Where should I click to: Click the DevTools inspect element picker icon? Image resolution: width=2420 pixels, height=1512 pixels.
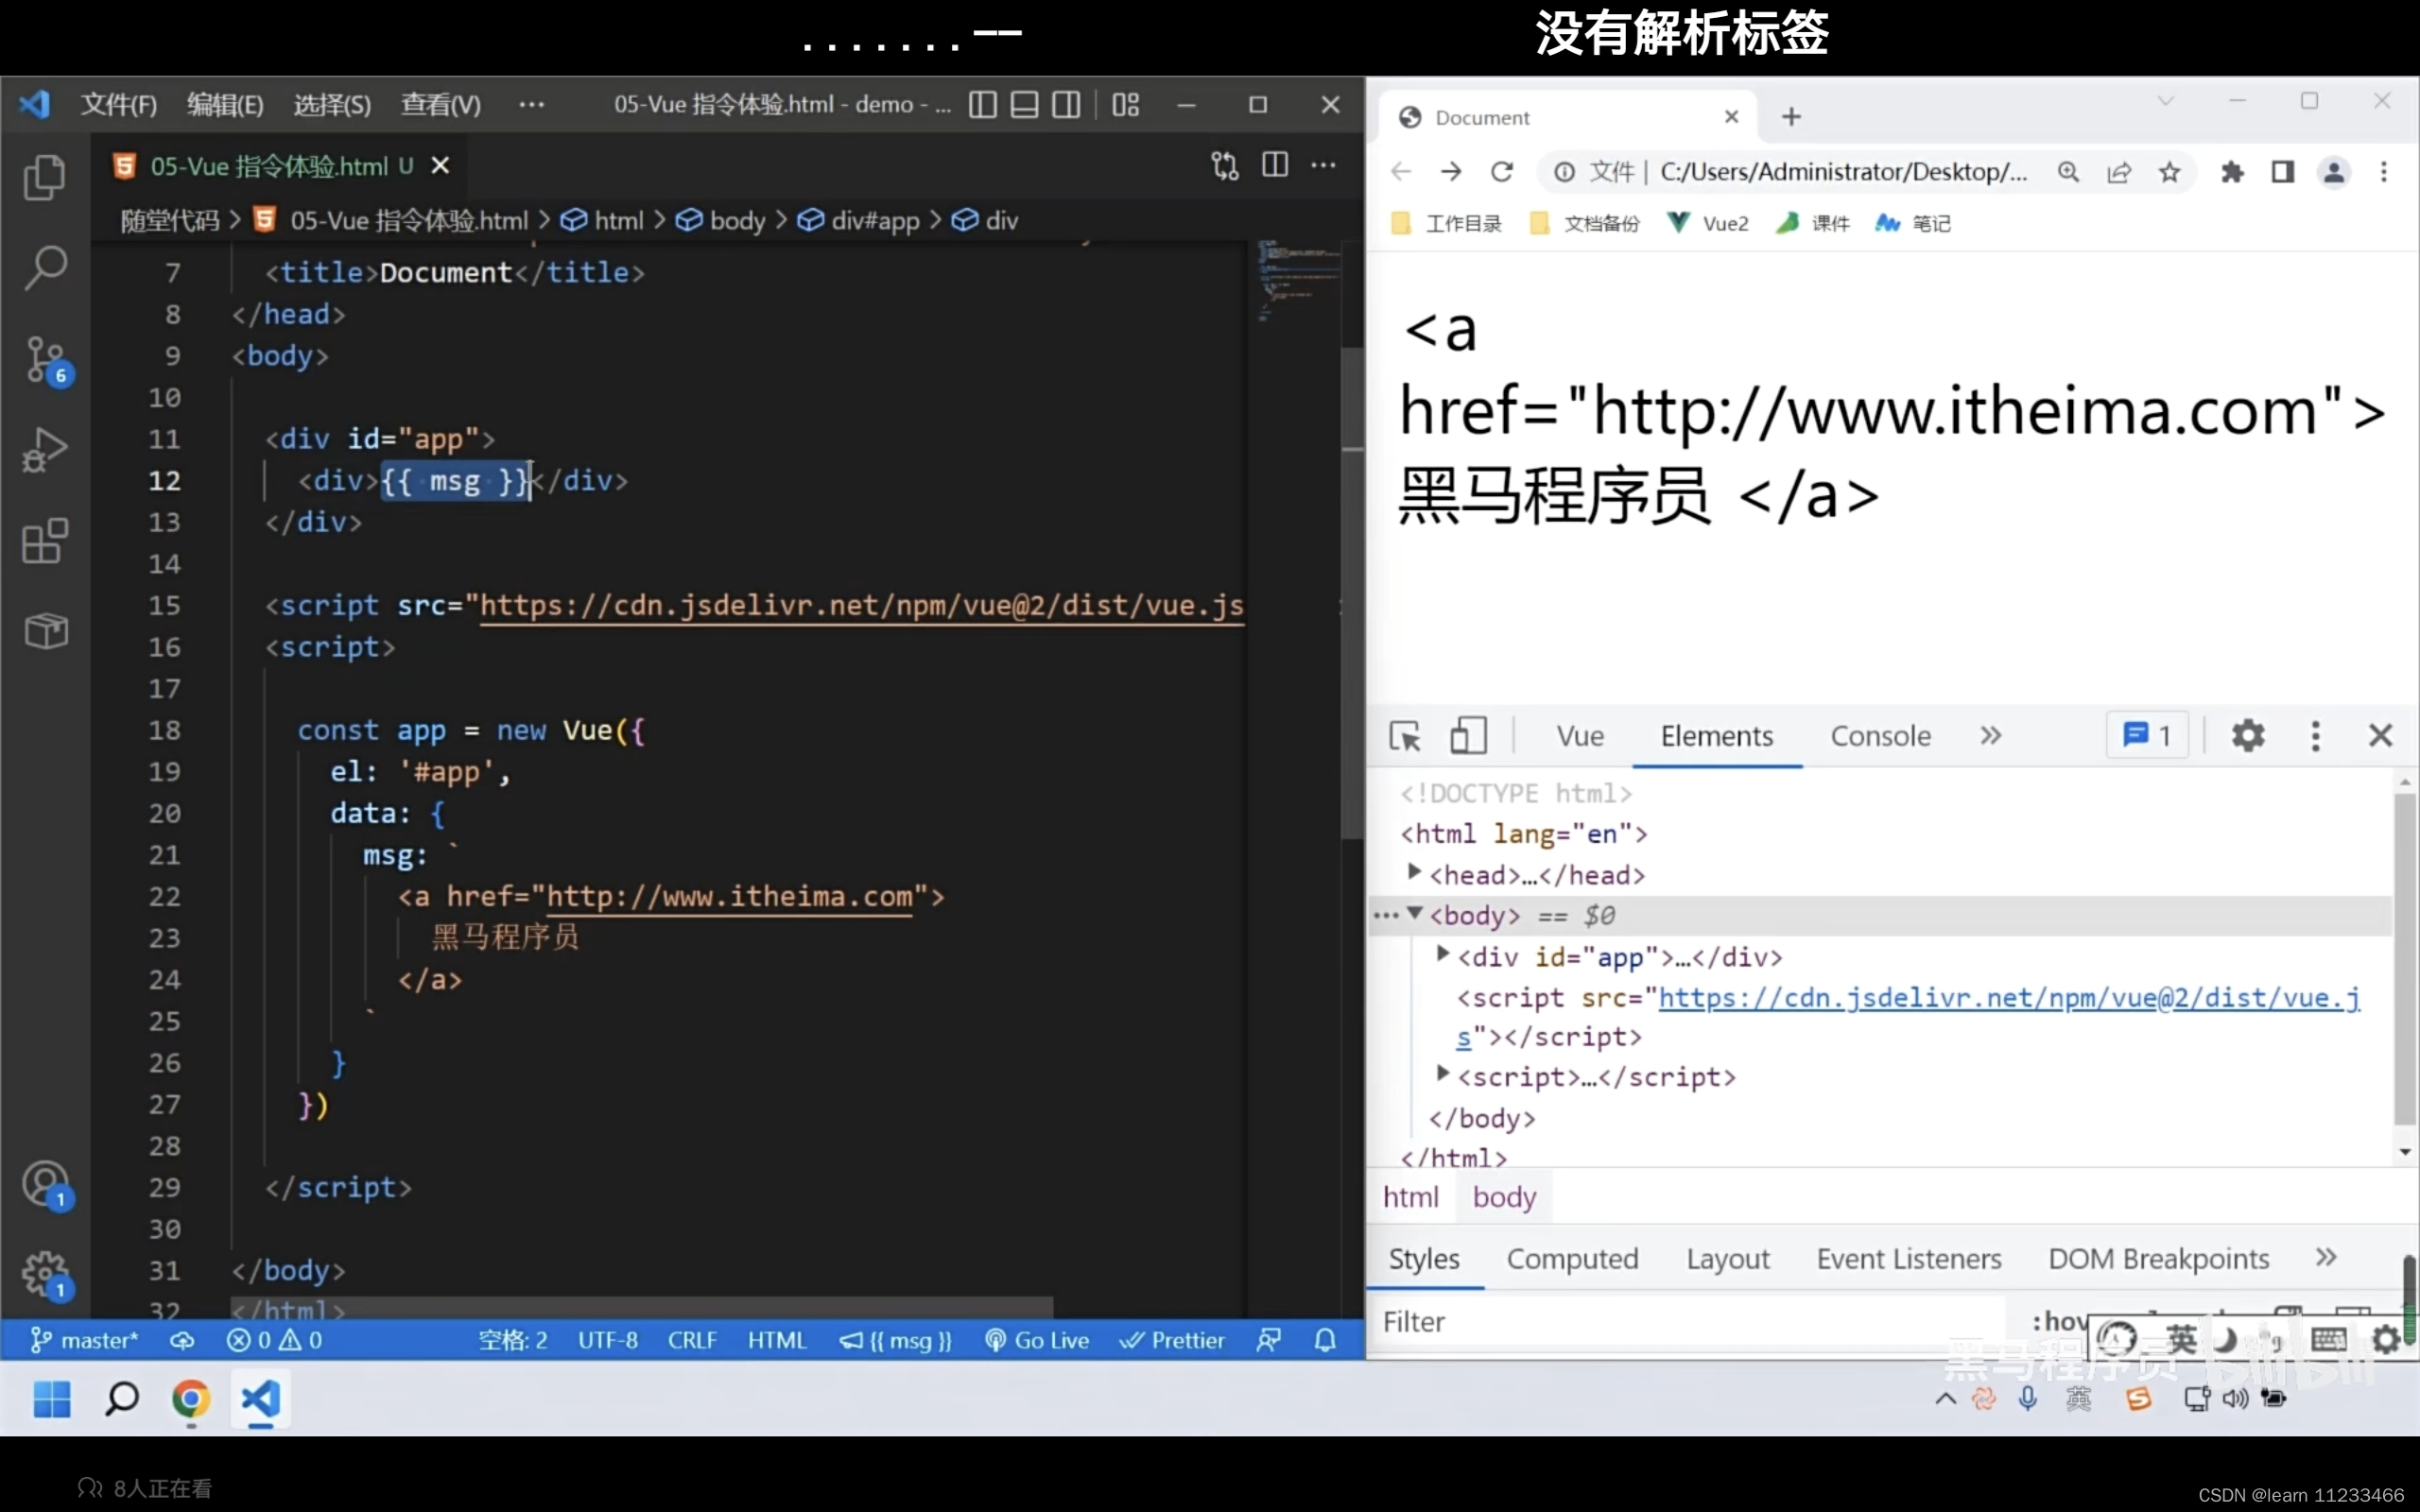pos(1405,736)
